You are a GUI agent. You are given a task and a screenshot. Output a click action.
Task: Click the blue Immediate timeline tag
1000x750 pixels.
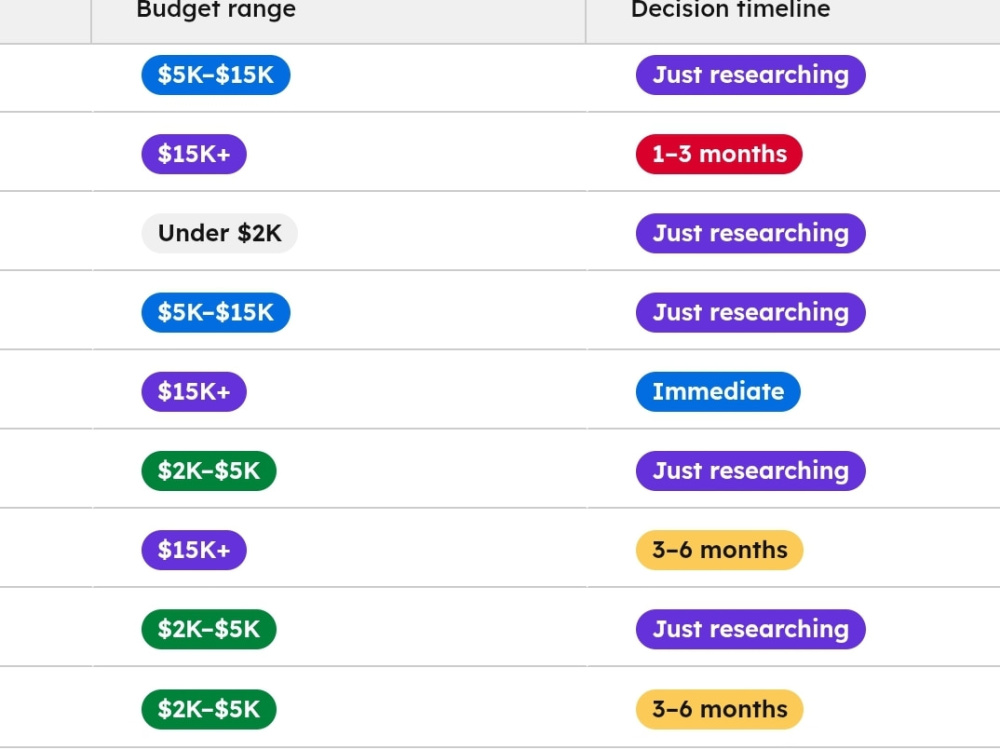[x=718, y=392]
